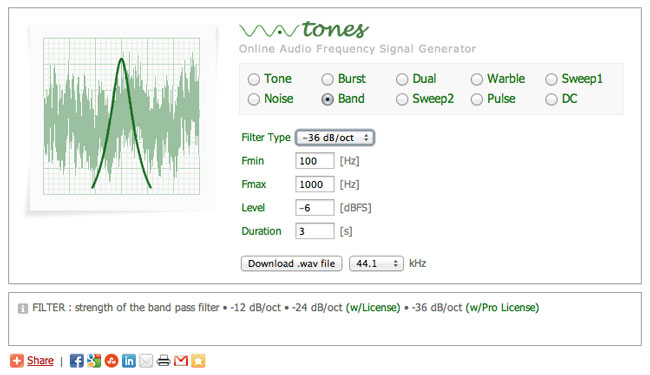Click the orange plus Share icon
The height and width of the screenshot is (375, 650).
[17, 360]
